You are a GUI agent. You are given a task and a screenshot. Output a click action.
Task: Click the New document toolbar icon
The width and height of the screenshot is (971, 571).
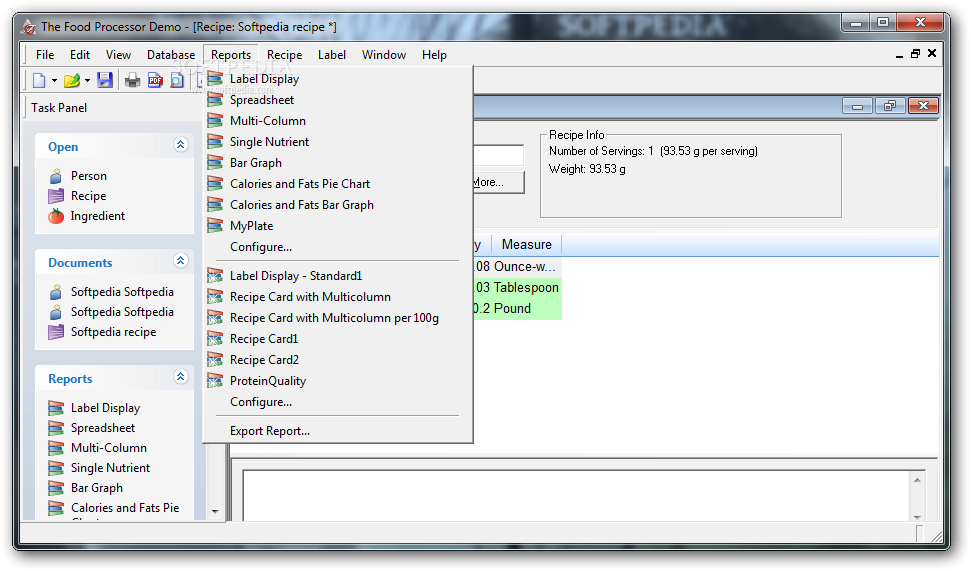(x=39, y=80)
